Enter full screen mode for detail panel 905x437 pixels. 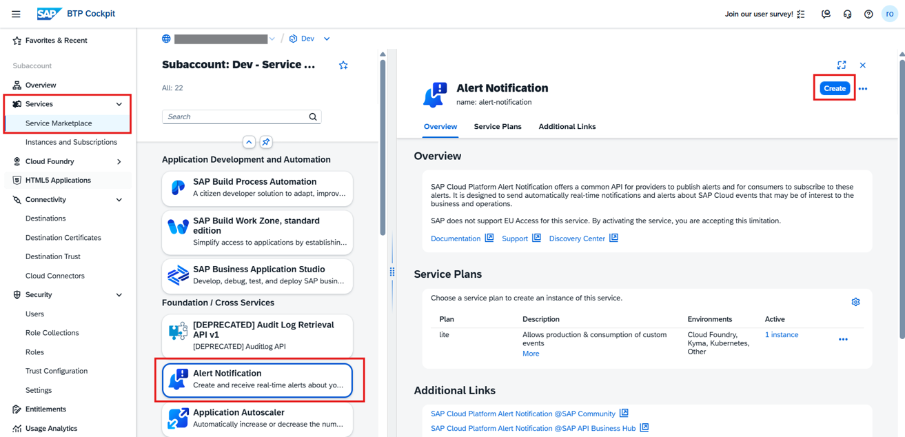coord(842,65)
